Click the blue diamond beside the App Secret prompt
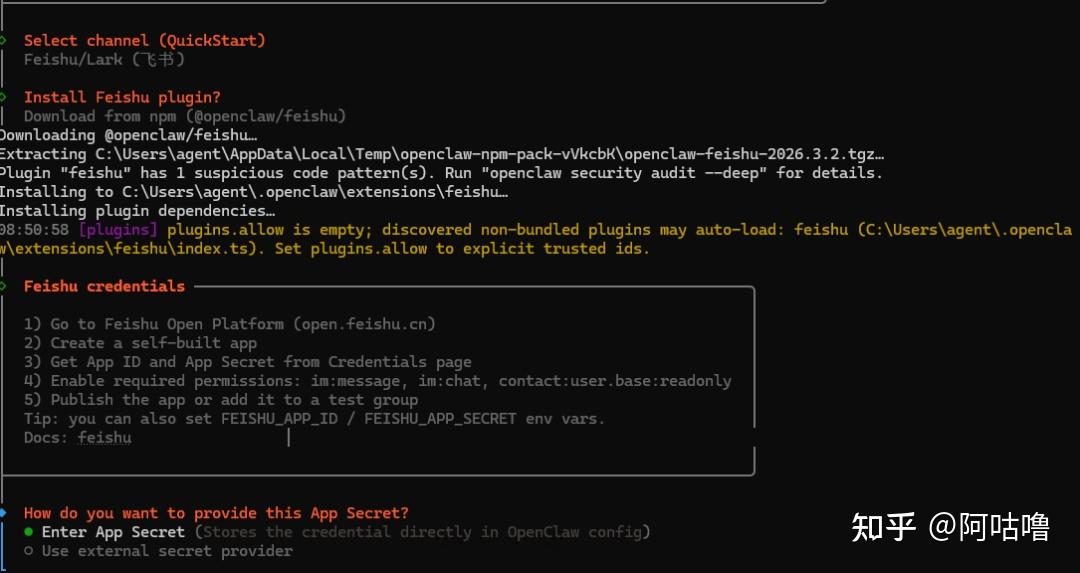1080x573 pixels. click(3, 513)
